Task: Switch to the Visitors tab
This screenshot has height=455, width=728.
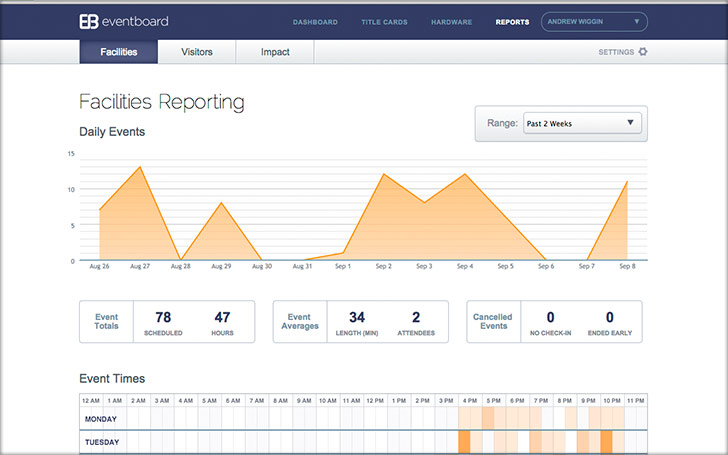Action: pyautogui.click(x=196, y=52)
